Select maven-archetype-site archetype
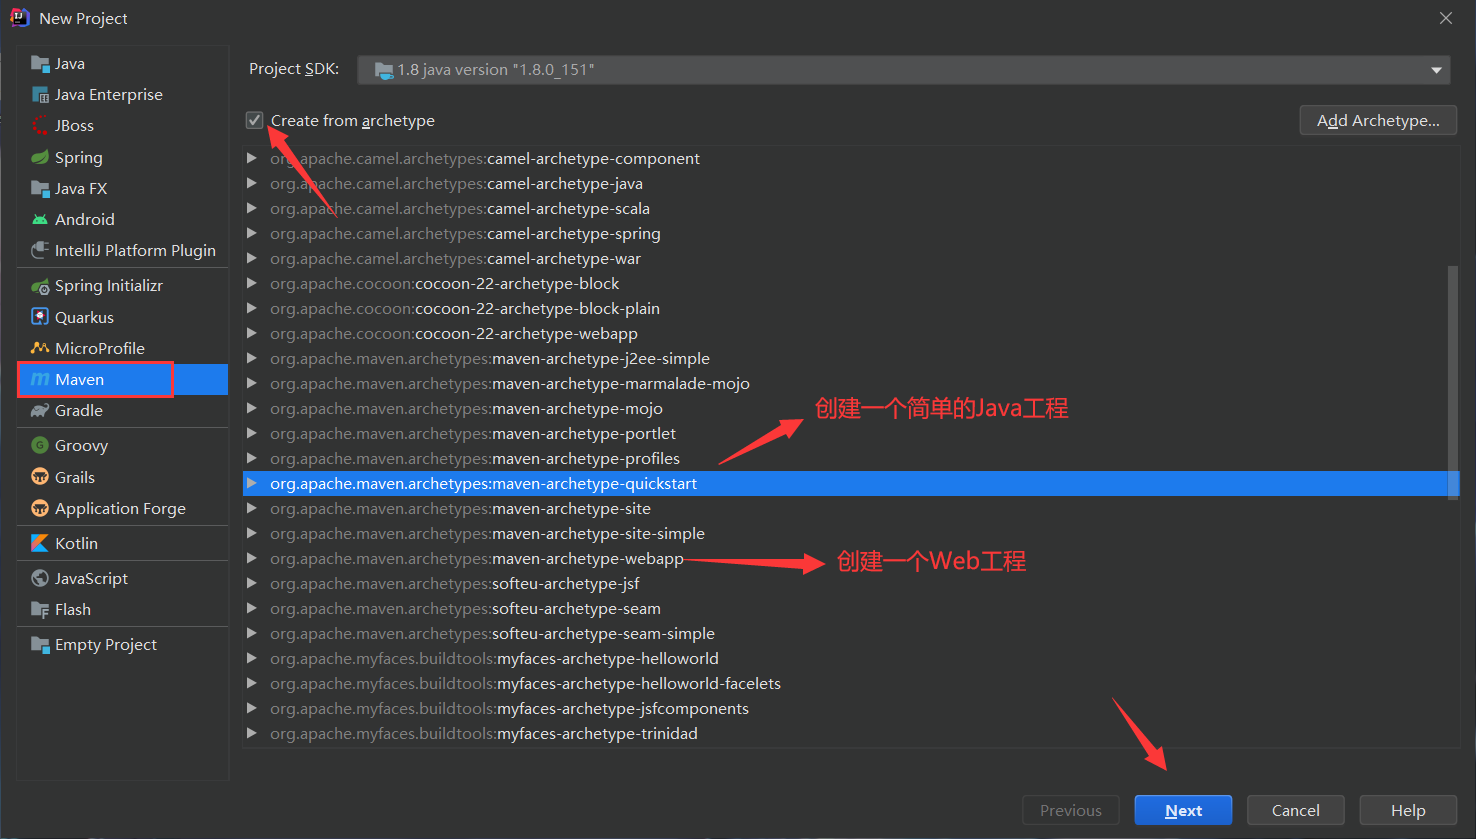Viewport: 1476px width, 839px height. pyautogui.click(x=460, y=508)
